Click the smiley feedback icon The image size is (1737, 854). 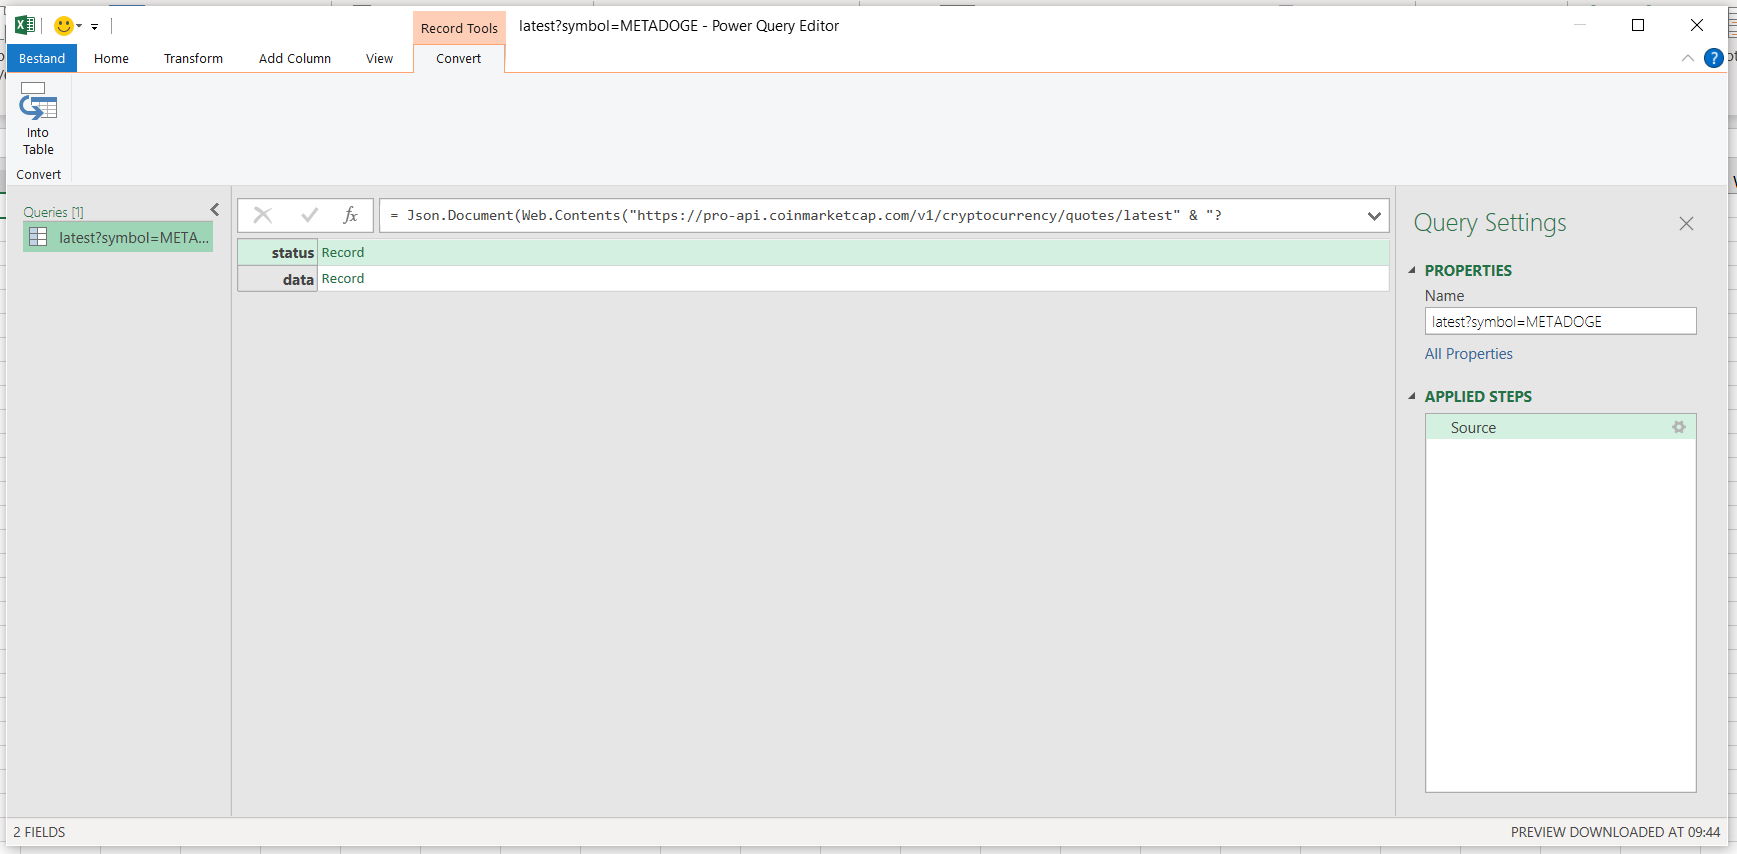(64, 25)
